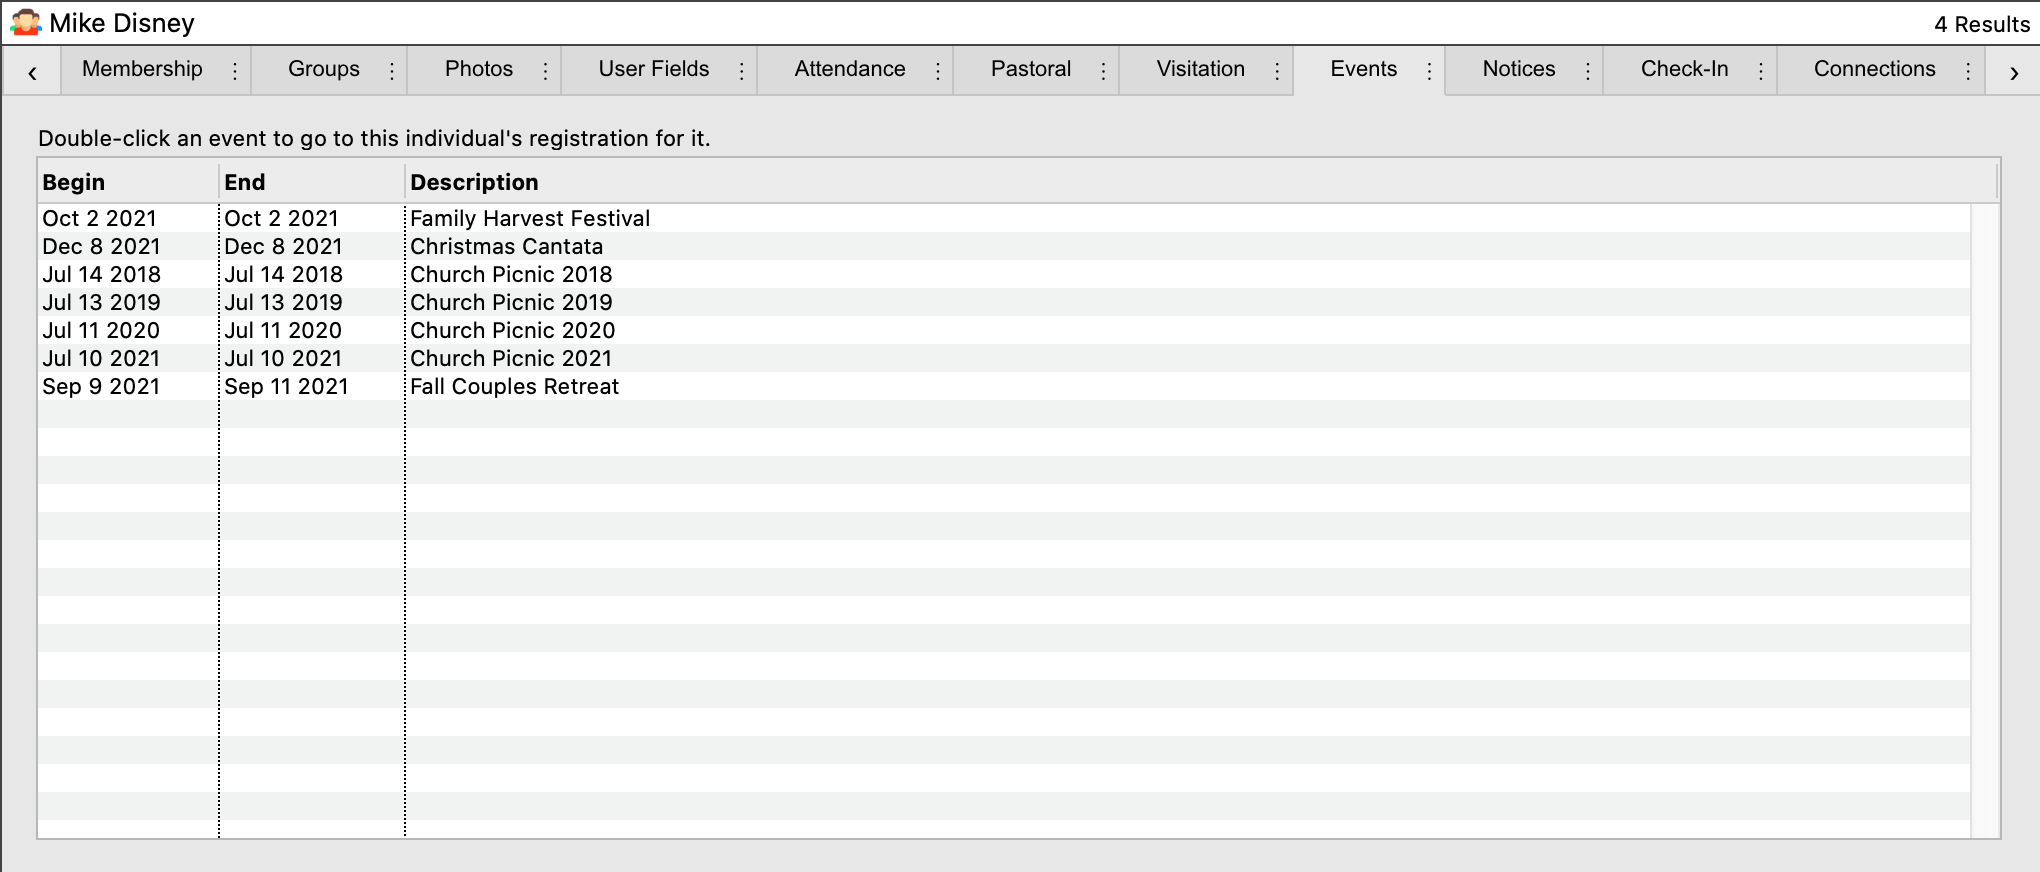Open the Check-In tab's options dots
This screenshot has width=2040, height=872.
1761,71
